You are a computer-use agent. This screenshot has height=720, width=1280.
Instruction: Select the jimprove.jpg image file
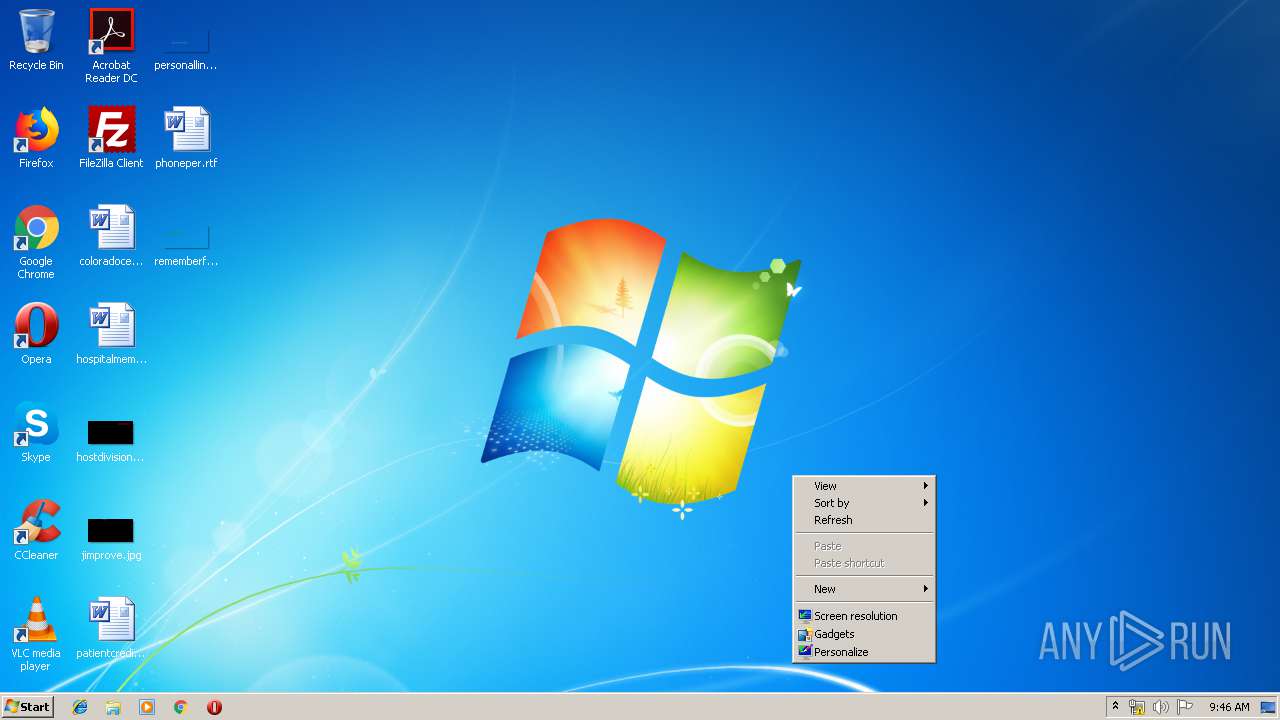[111, 539]
